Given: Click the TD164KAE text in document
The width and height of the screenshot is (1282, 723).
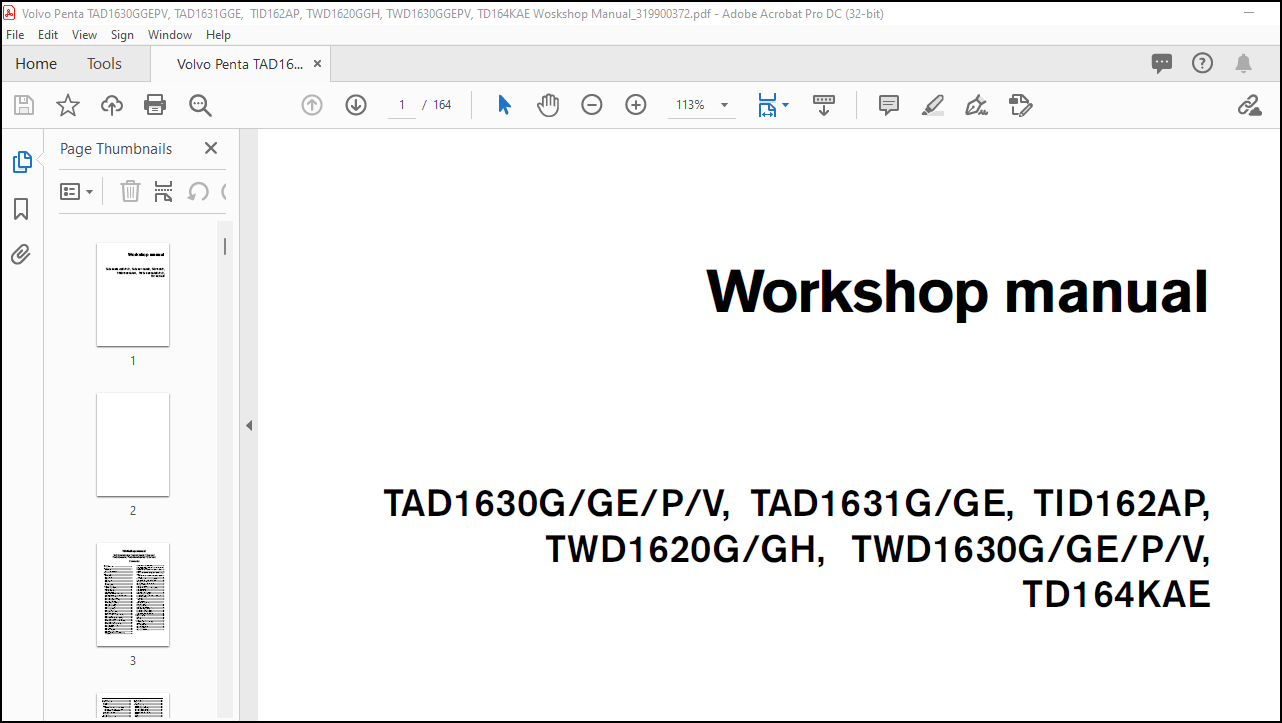Looking at the screenshot, I should click(x=1116, y=595).
